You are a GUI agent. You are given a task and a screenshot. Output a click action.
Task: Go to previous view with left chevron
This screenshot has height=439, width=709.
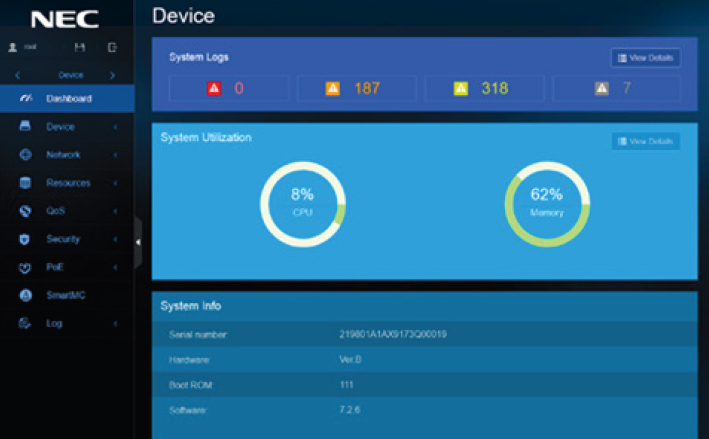[18, 75]
